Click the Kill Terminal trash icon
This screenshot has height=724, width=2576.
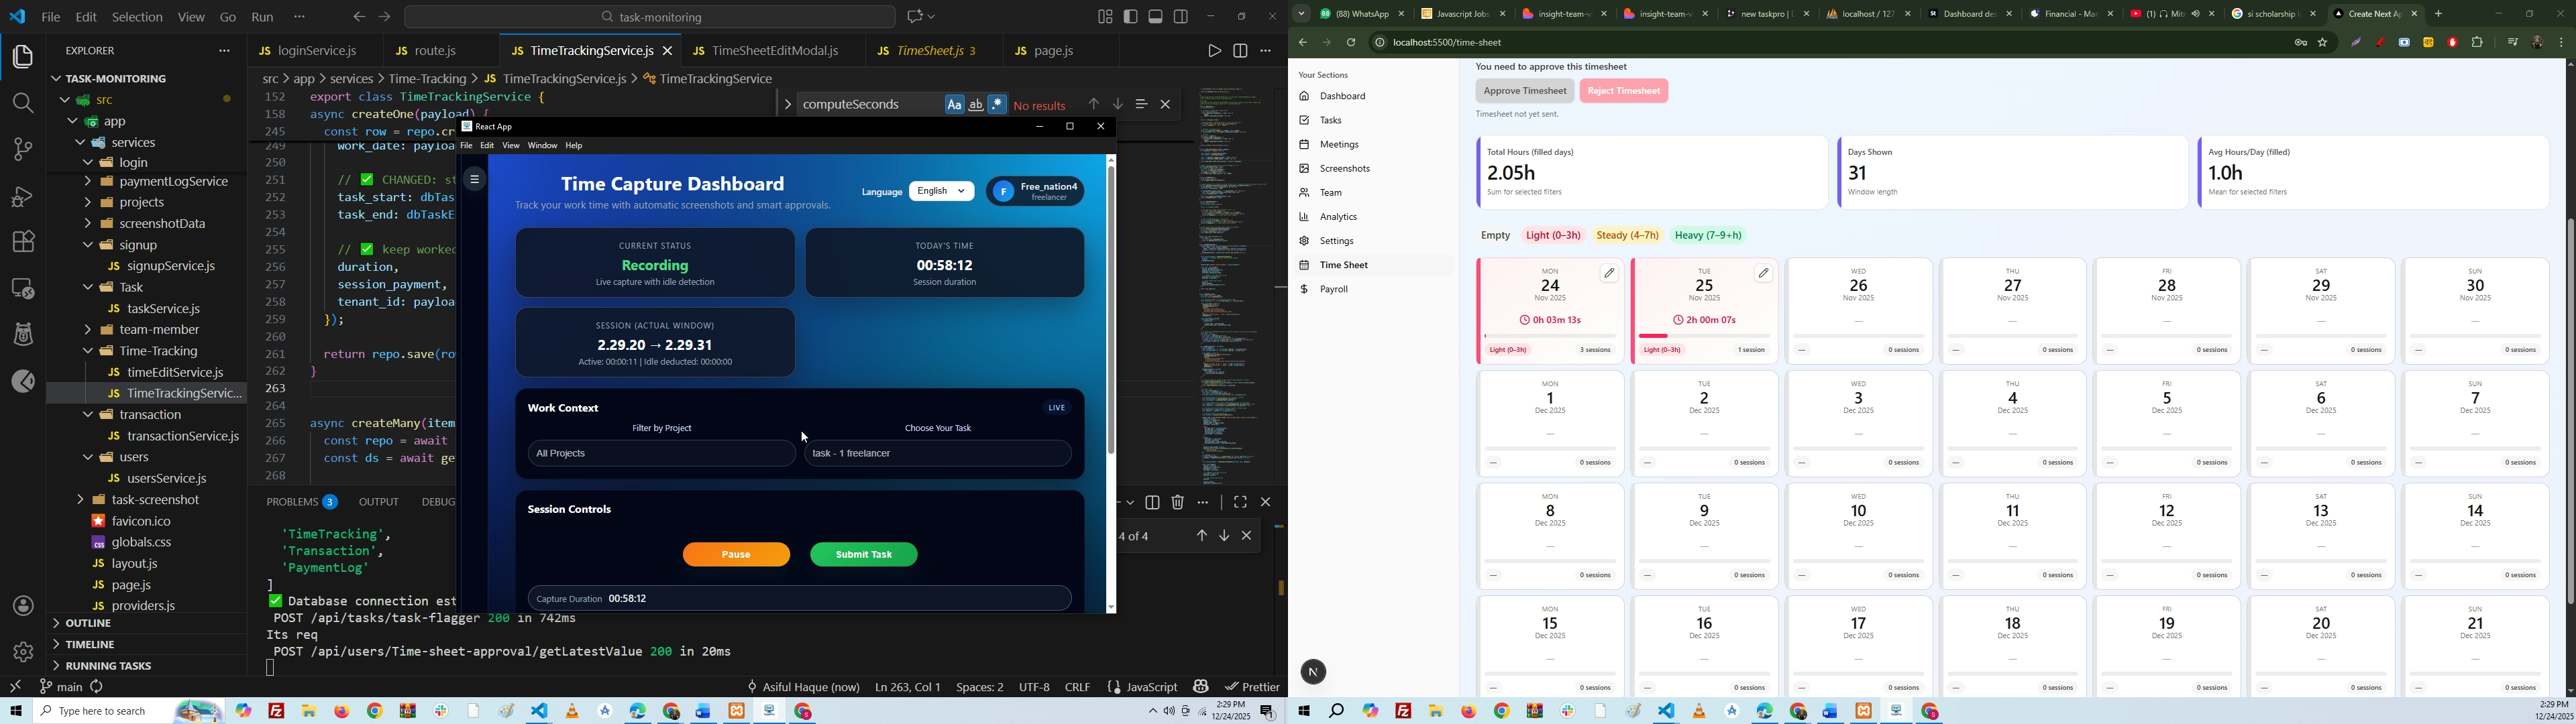pos(1177,503)
